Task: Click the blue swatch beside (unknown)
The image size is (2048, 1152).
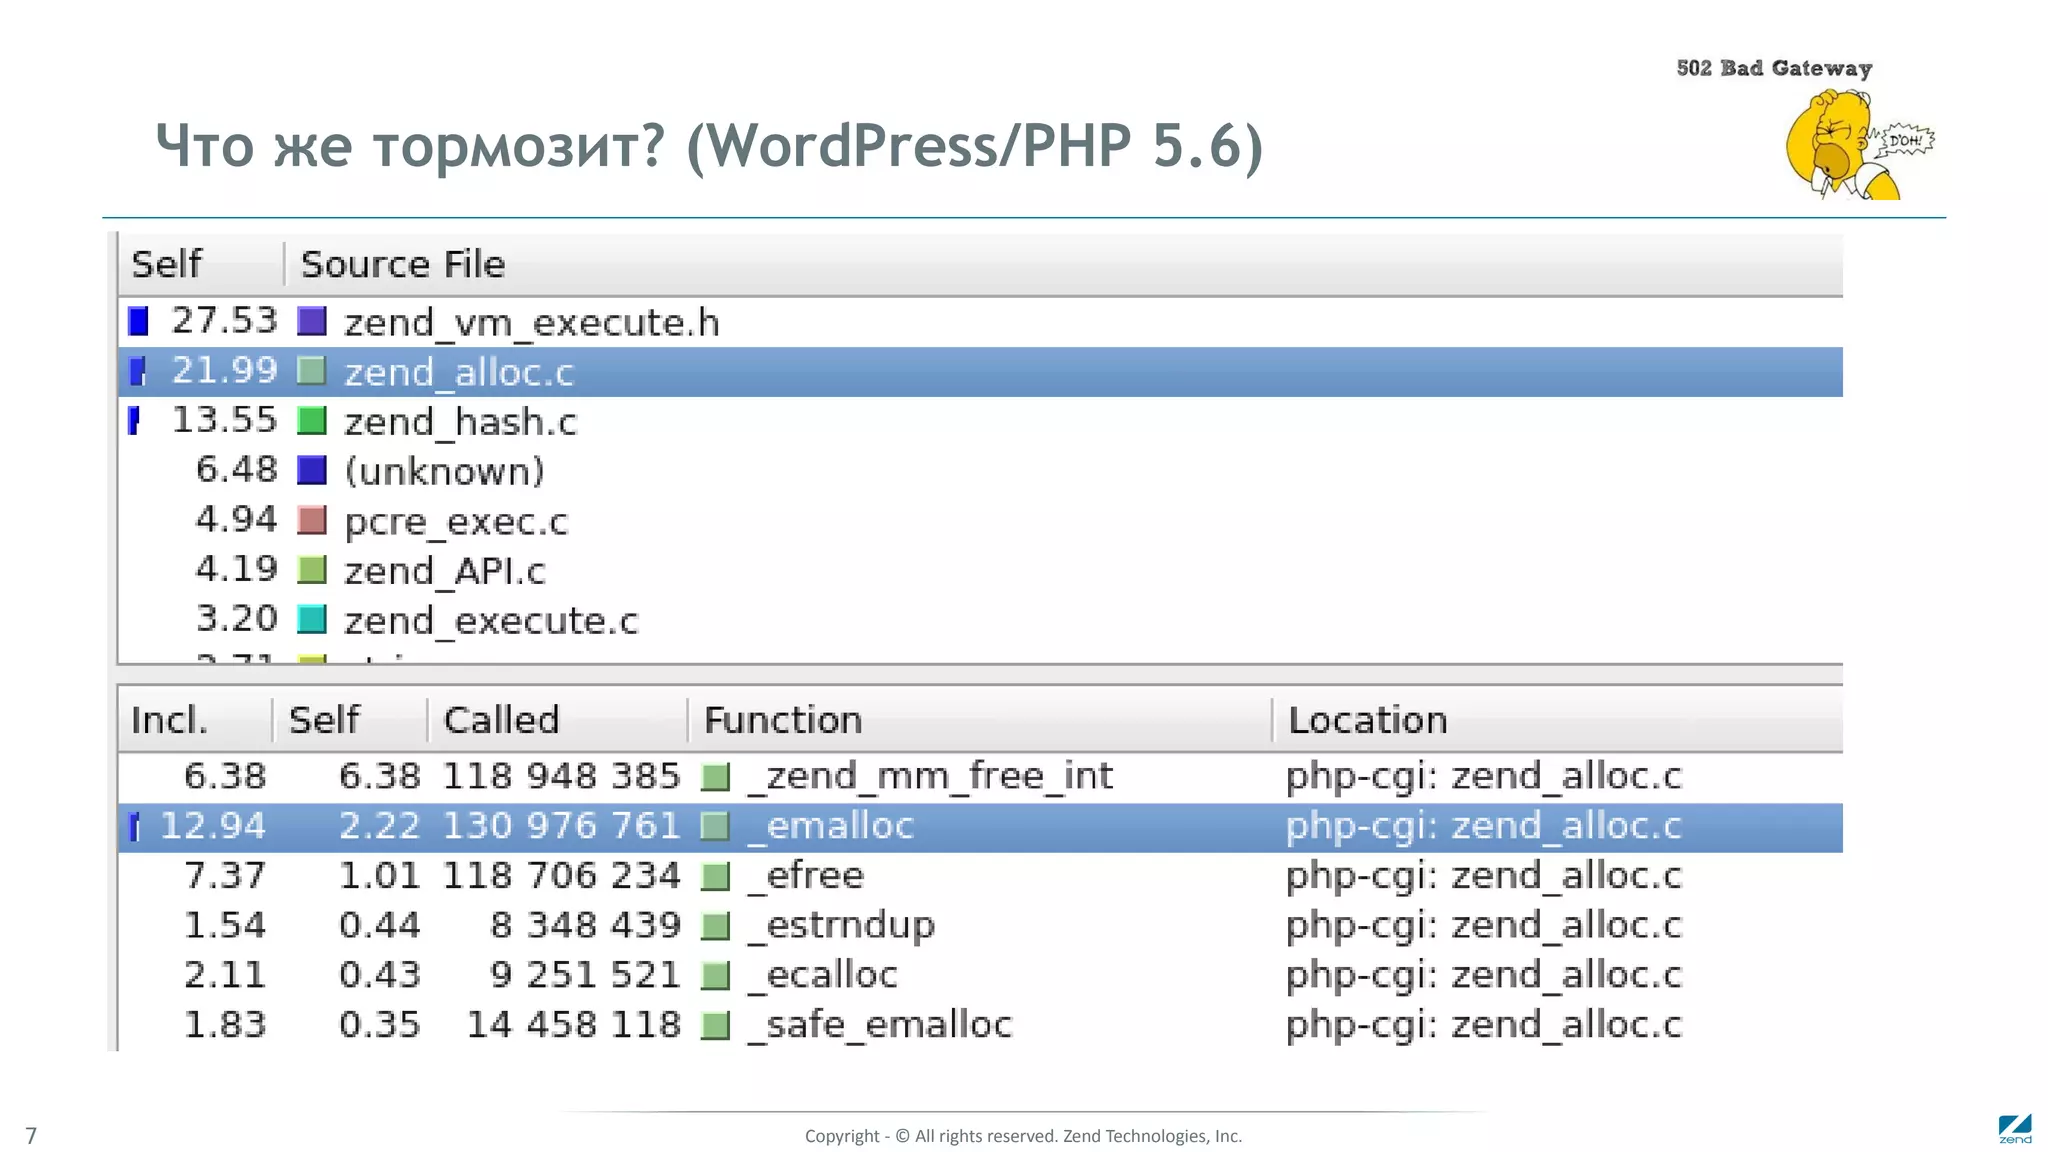Action: click(312, 470)
